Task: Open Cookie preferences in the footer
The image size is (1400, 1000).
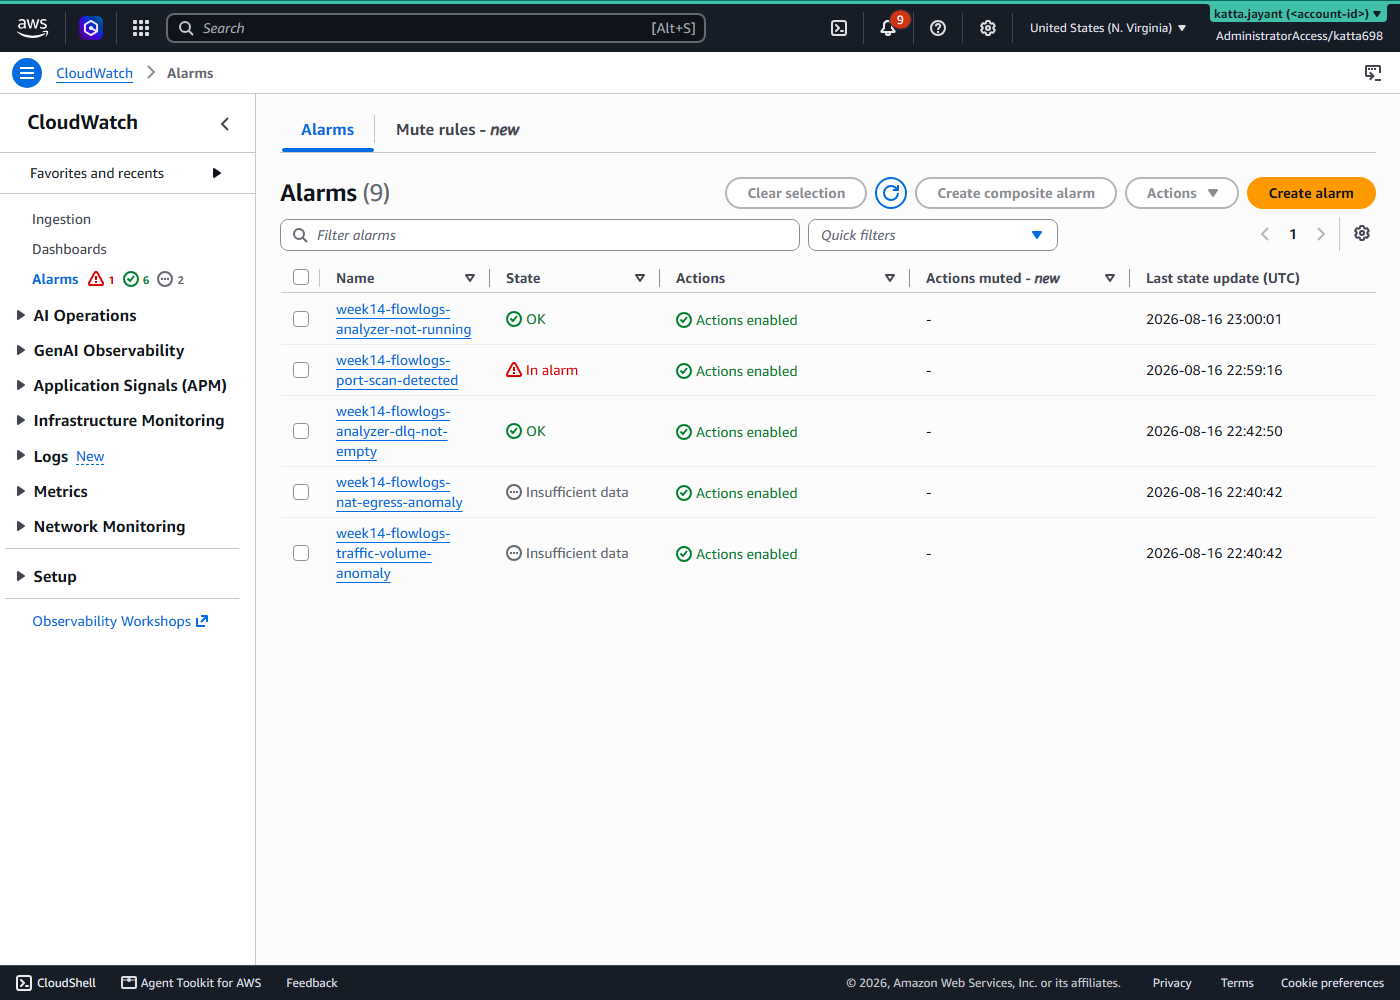Action: coord(1332,983)
